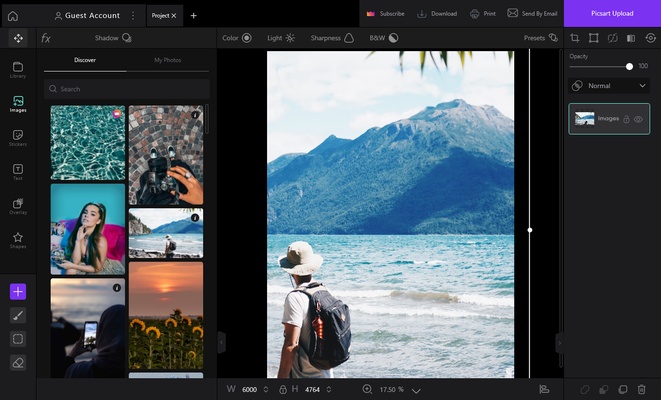
Task: Open the Shapes panel
Action: tap(18, 240)
